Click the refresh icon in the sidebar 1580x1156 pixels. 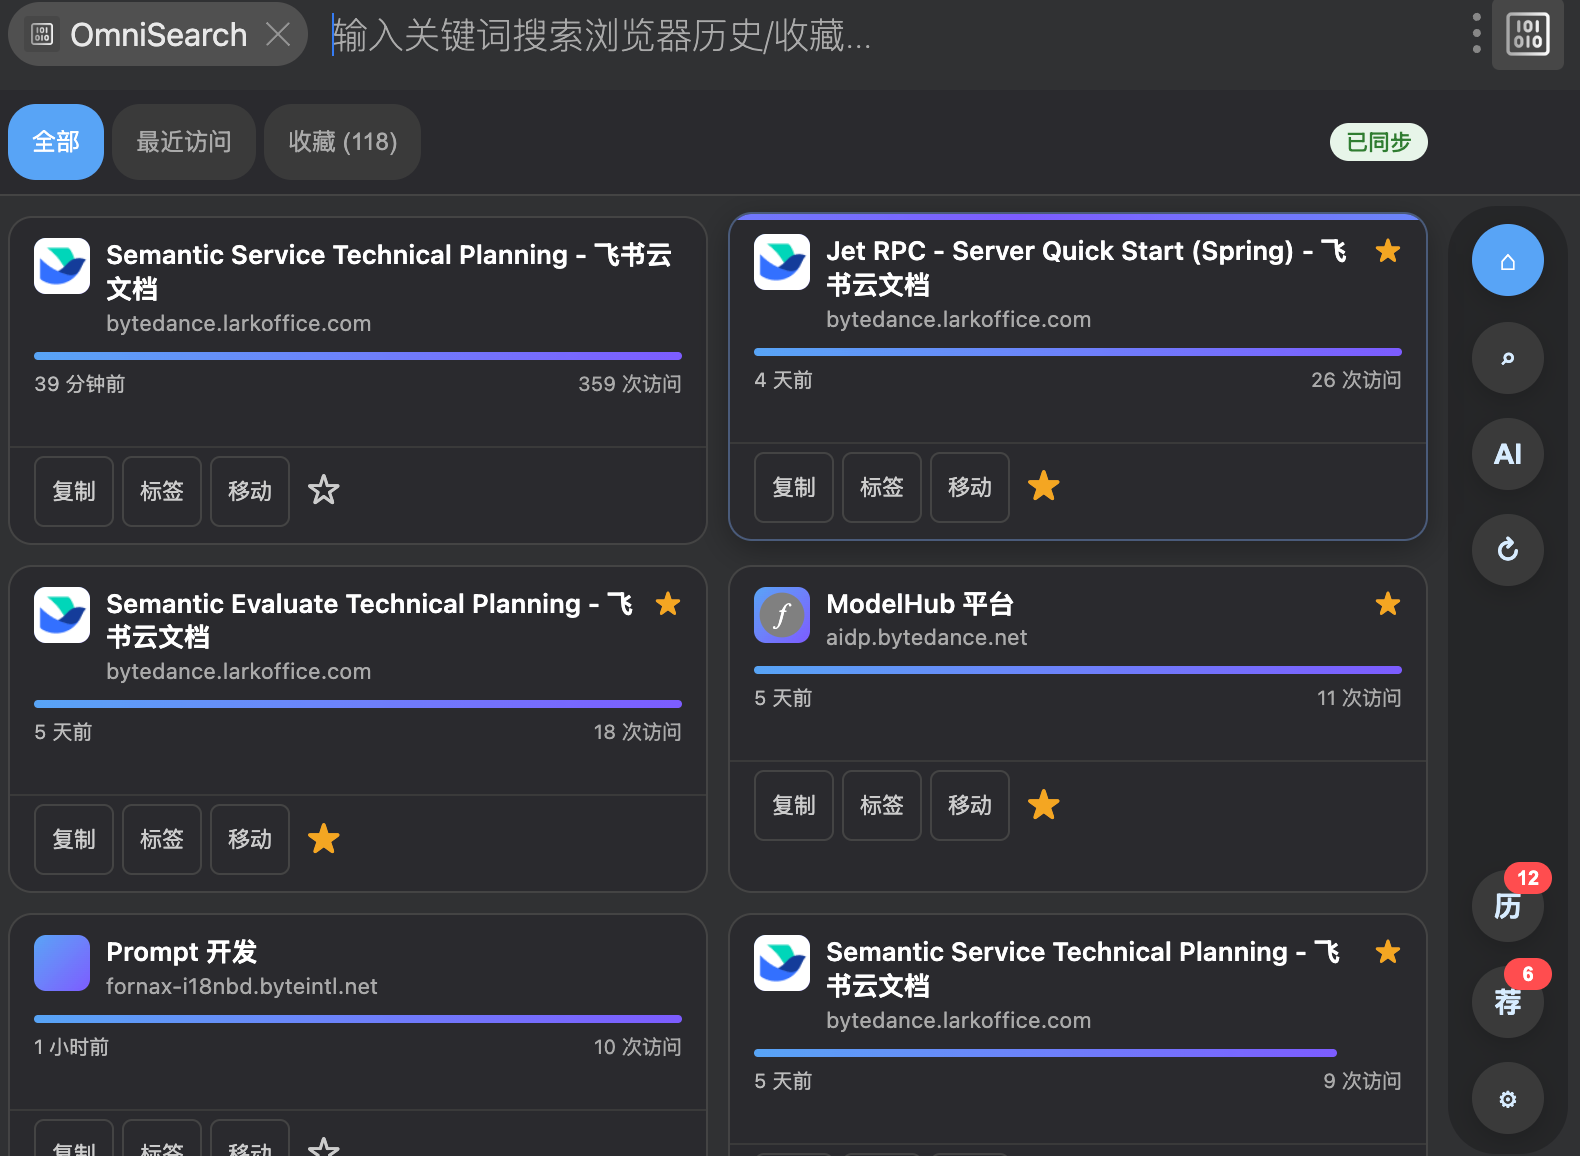tap(1507, 550)
